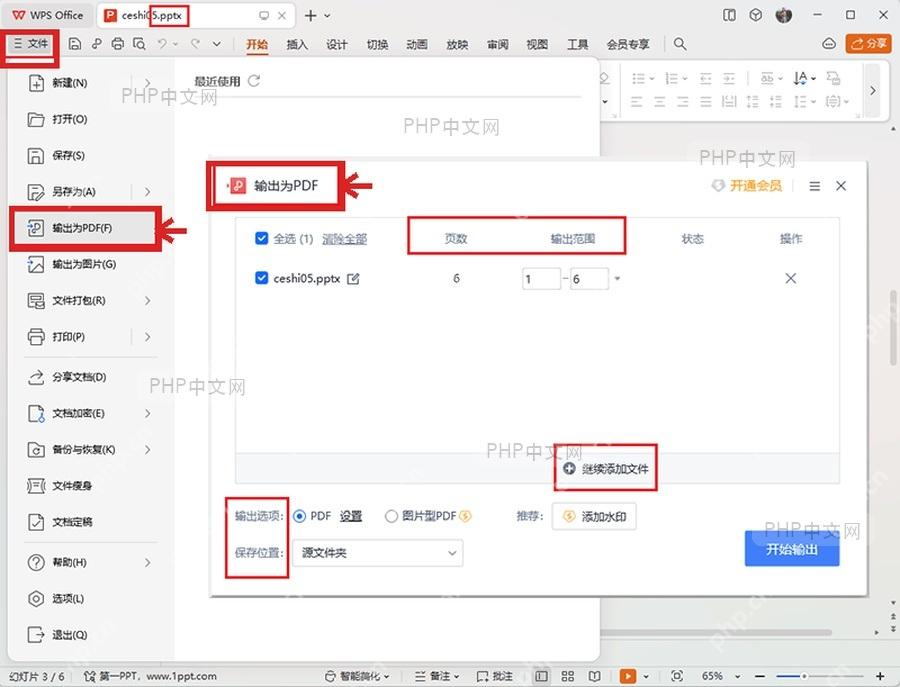Remove ceshi05.pptx with the X icon
The width and height of the screenshot is (900, 687).
pos(790,278)
